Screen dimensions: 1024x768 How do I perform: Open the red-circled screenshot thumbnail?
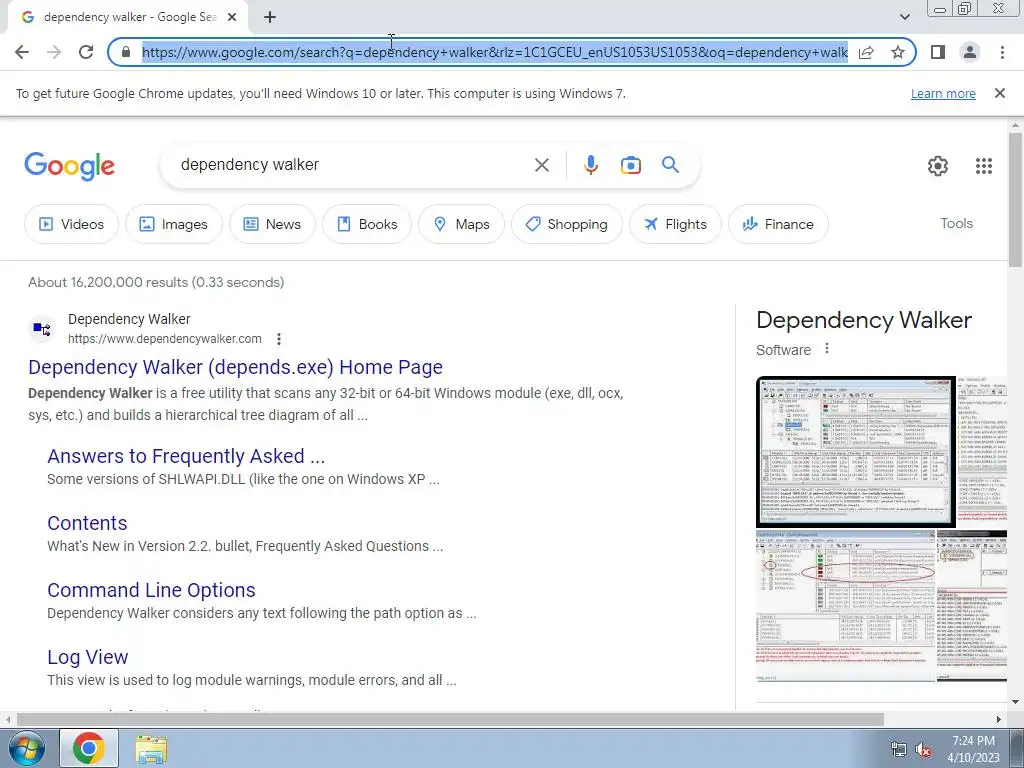click(x=846, y=605)
